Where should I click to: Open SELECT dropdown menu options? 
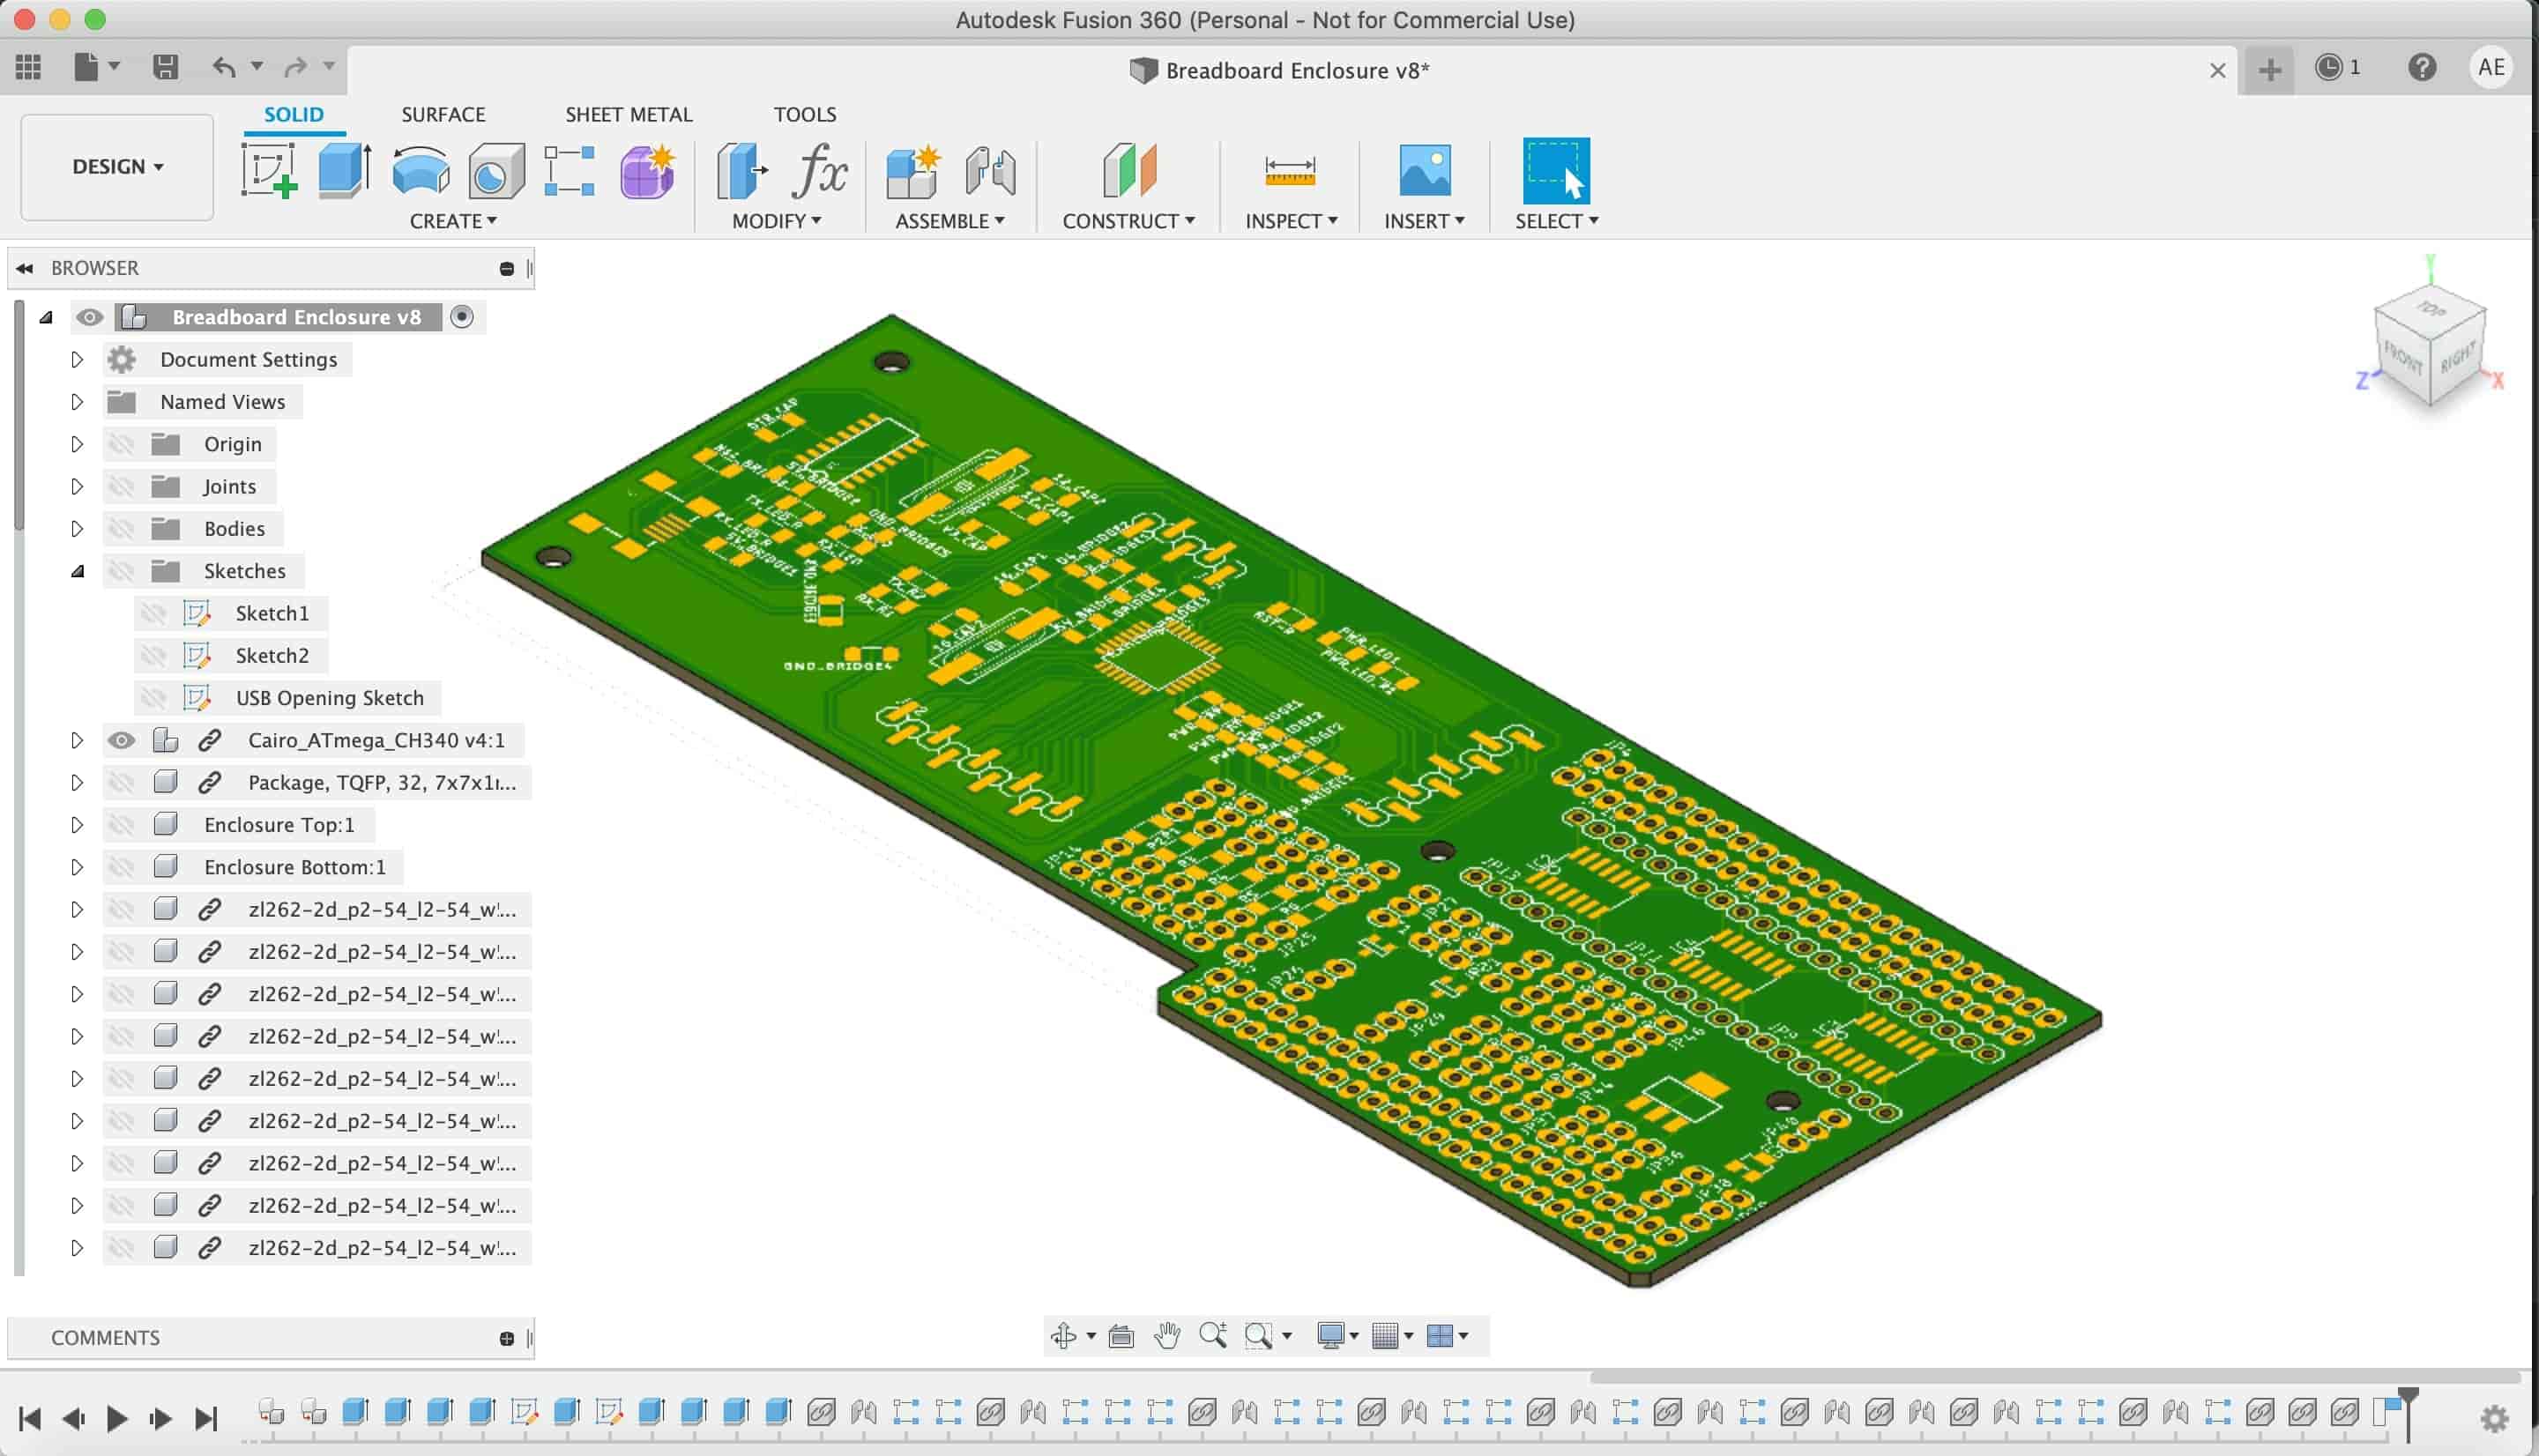point(1596,219)
